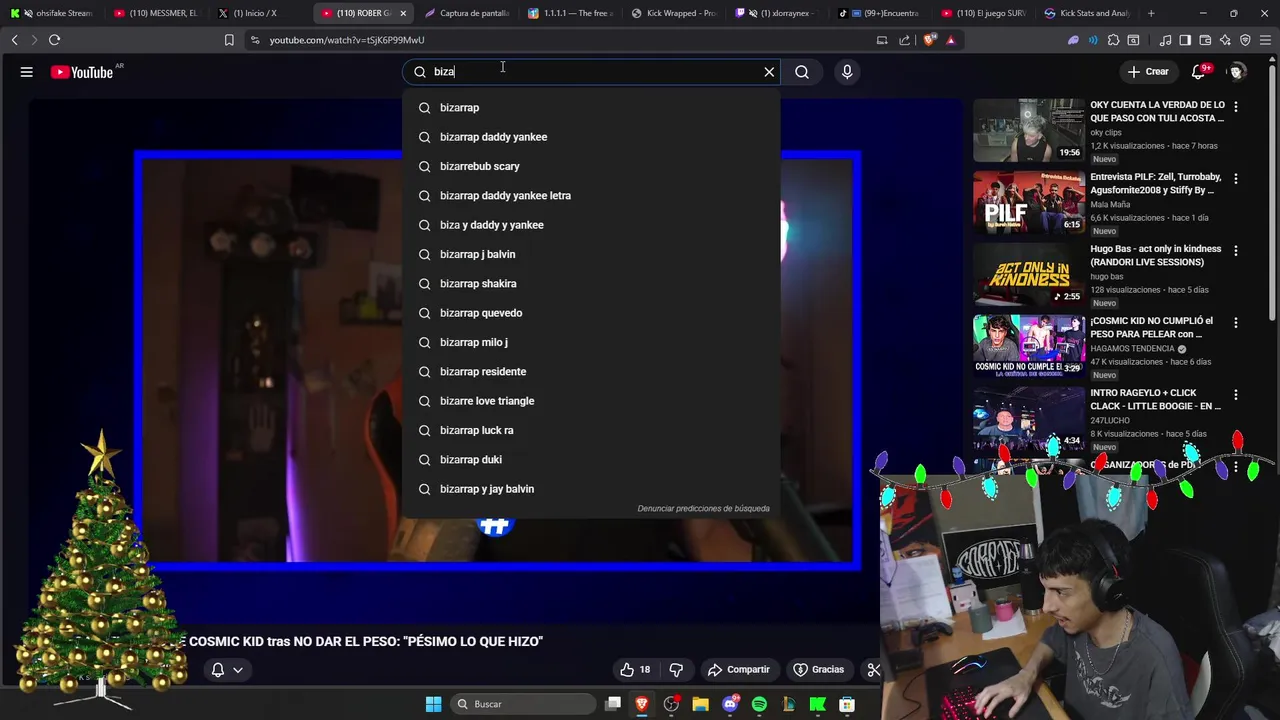Reload the page in browser toolbar
Screen dimensions: 1280x720
(x=54, y=40)
